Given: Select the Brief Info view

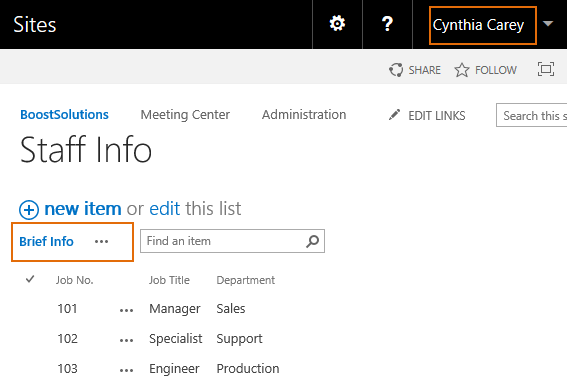Looking at the screenshot, I should point(46,242).
